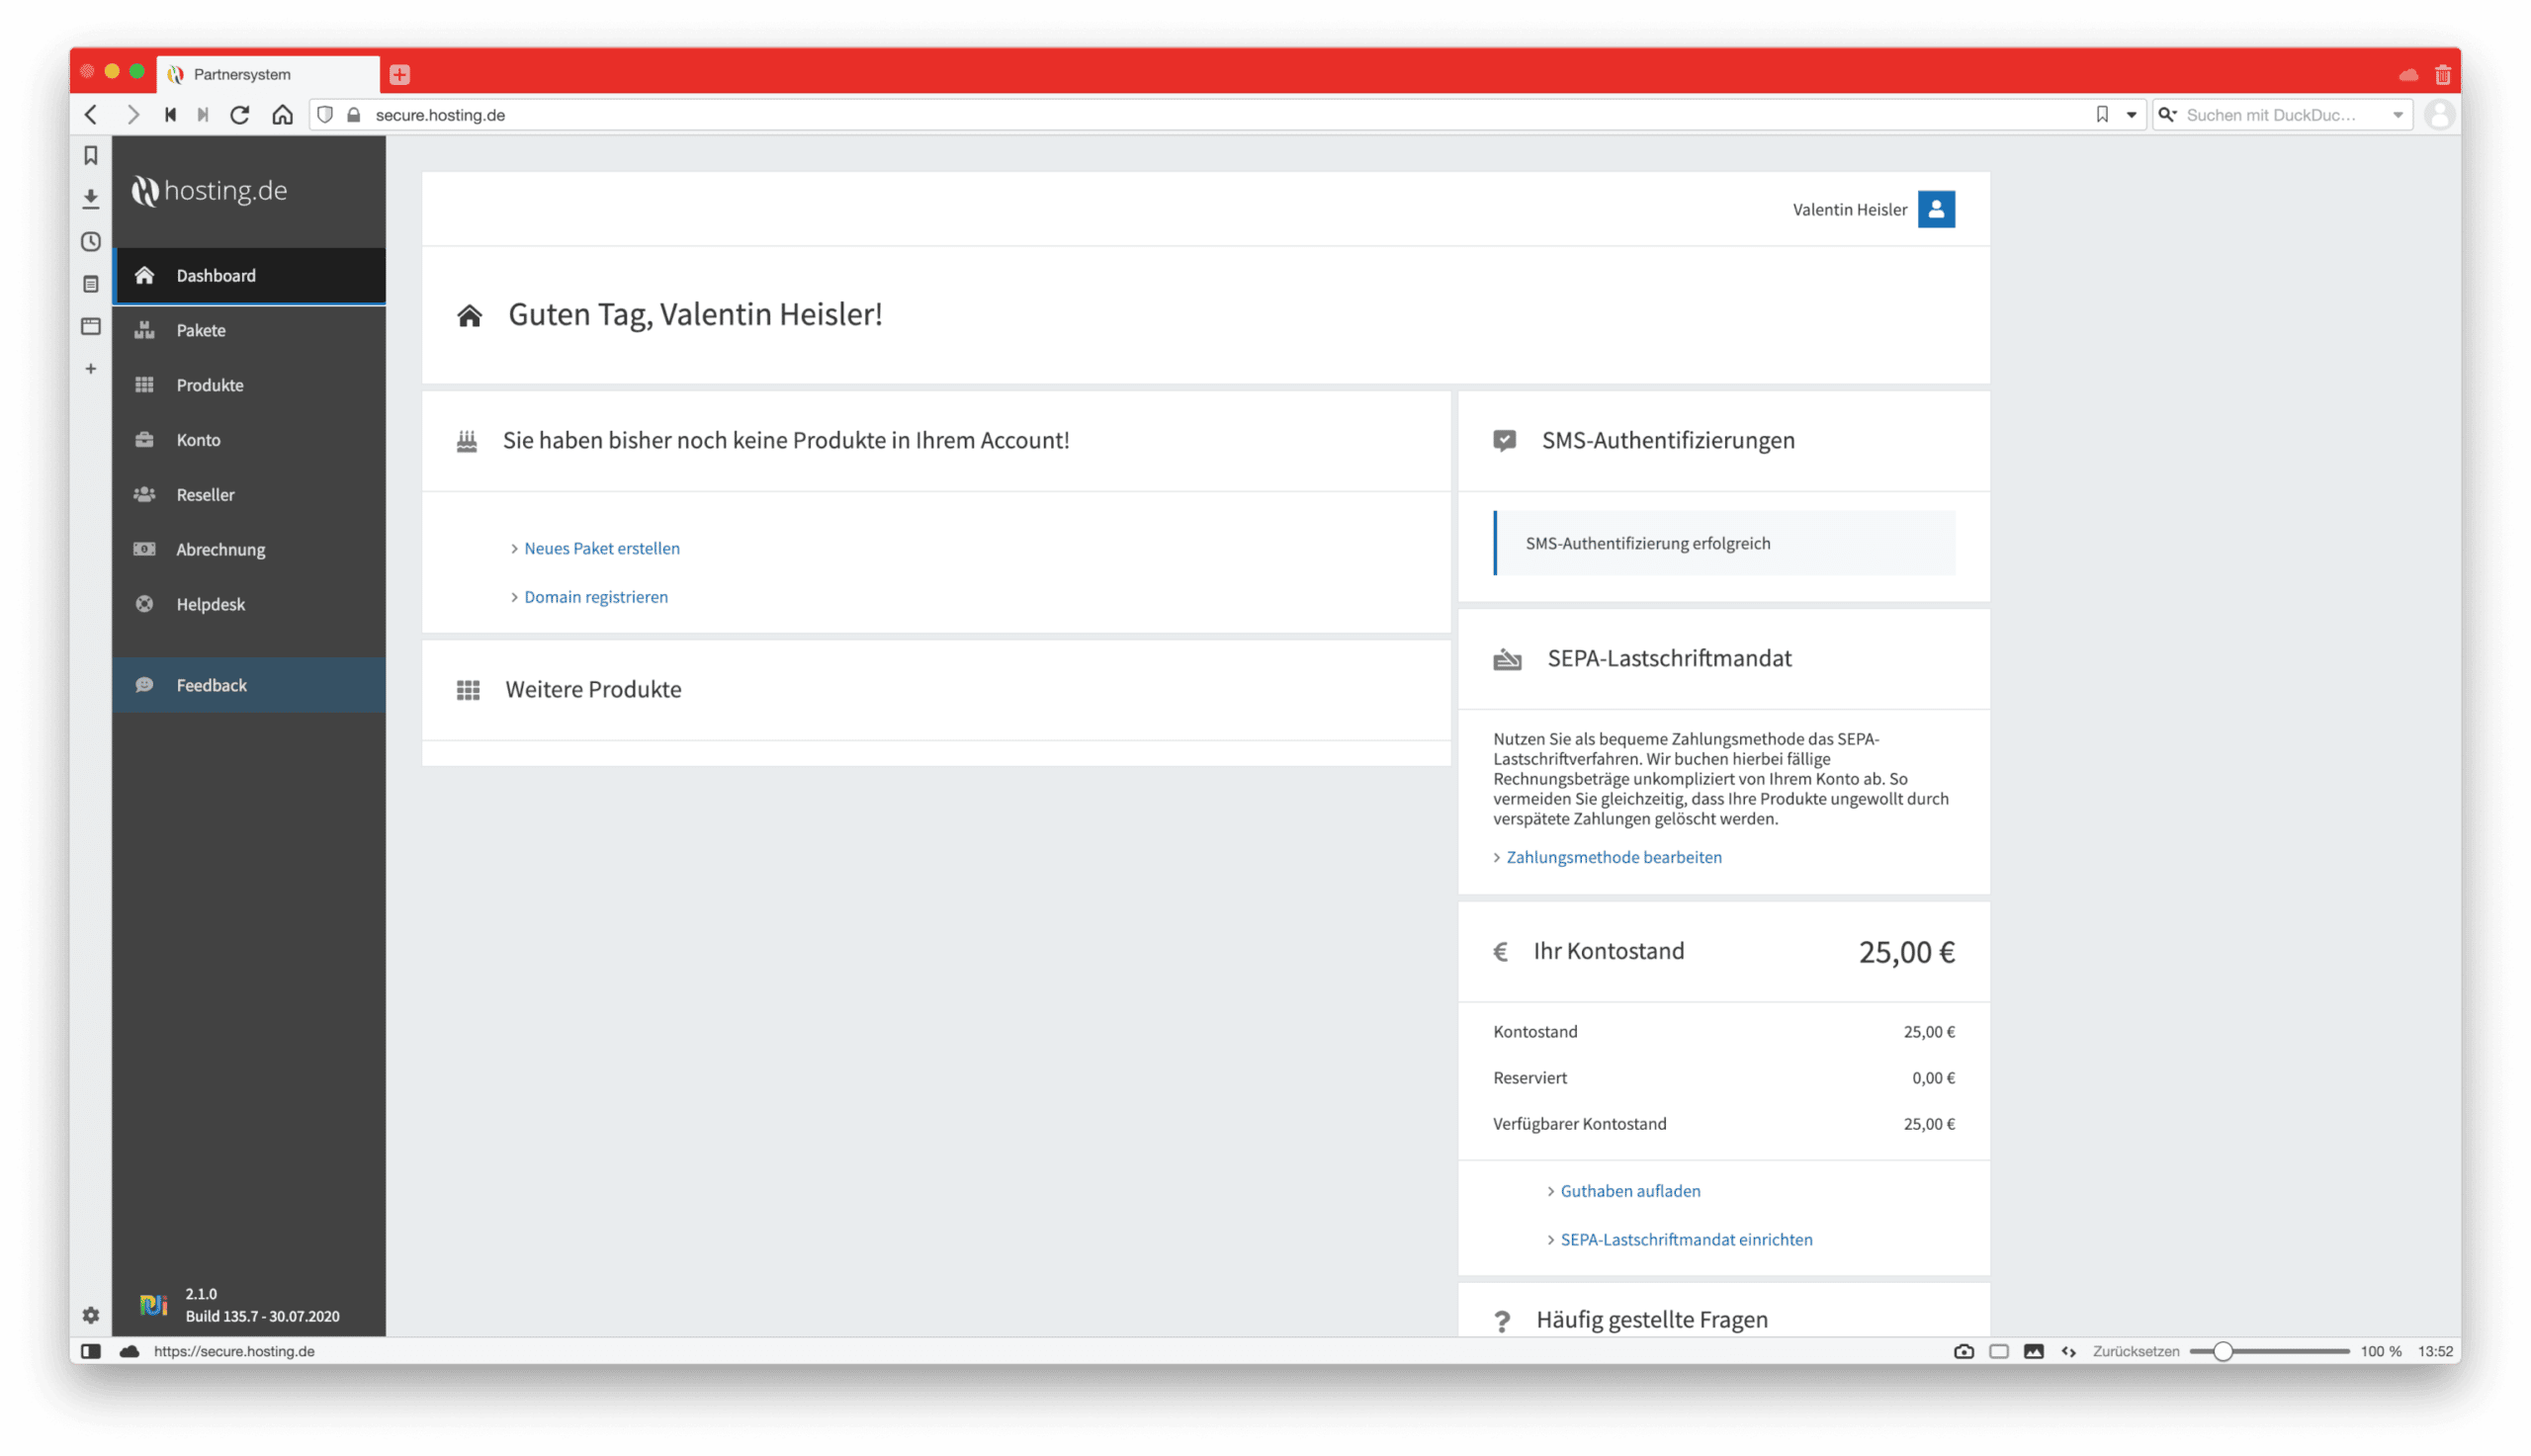Open Vivaldi bookmarks panel icon
The width and height of the screenshot is (2531, 1456).
[91, 155]
